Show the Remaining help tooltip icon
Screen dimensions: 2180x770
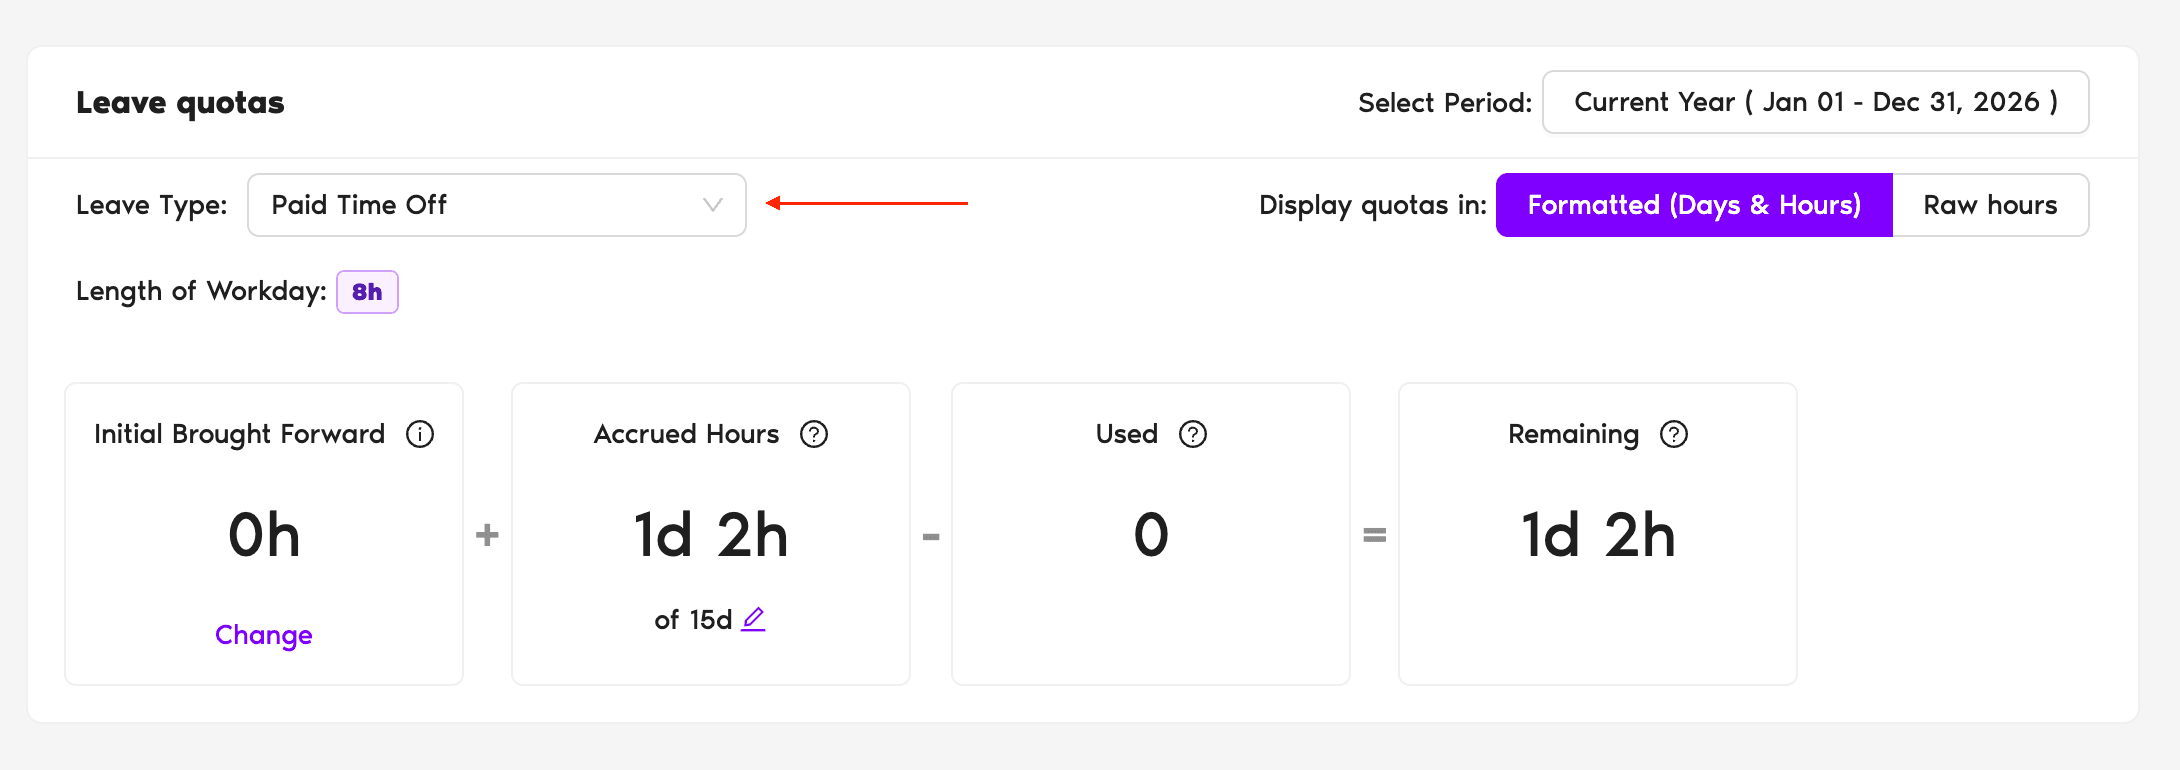coord(1674,434)
